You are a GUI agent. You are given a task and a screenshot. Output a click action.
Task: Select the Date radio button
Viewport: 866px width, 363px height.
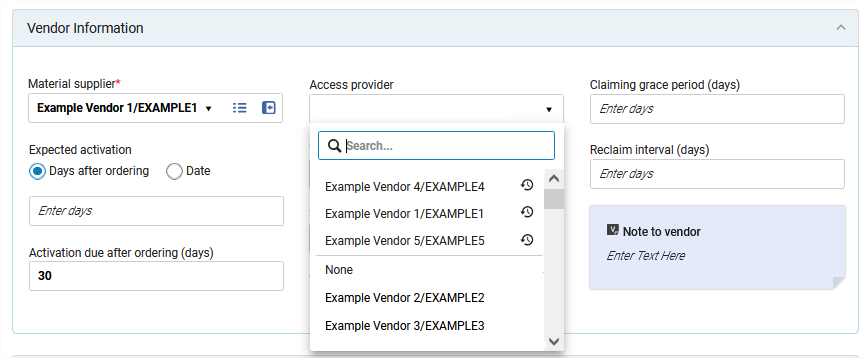pos(174,172)
